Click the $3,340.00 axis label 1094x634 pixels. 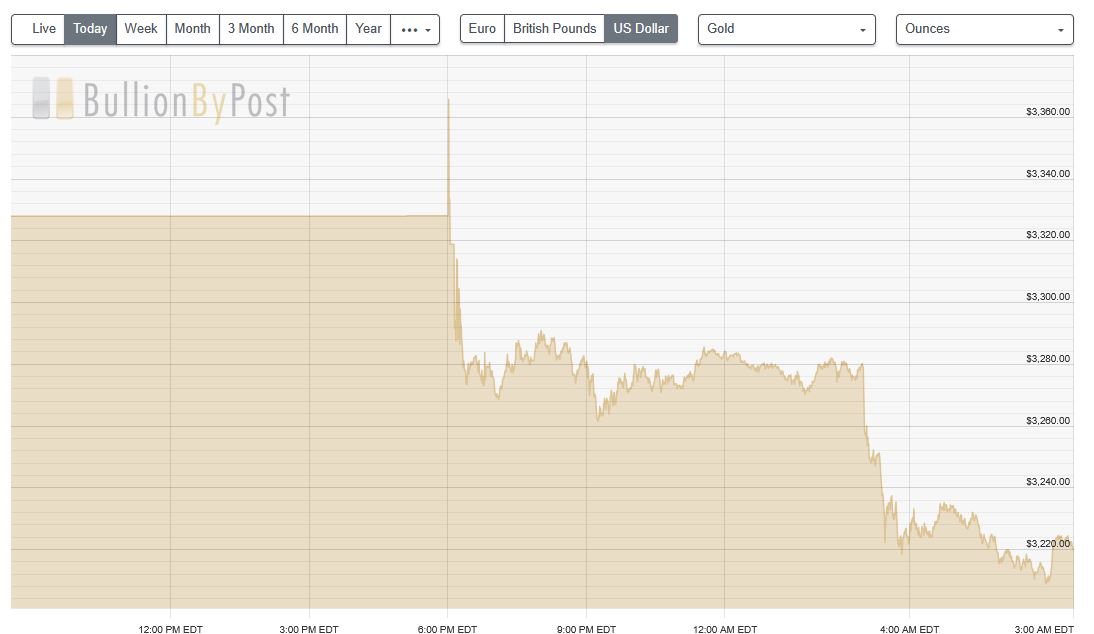(1047, 174)
